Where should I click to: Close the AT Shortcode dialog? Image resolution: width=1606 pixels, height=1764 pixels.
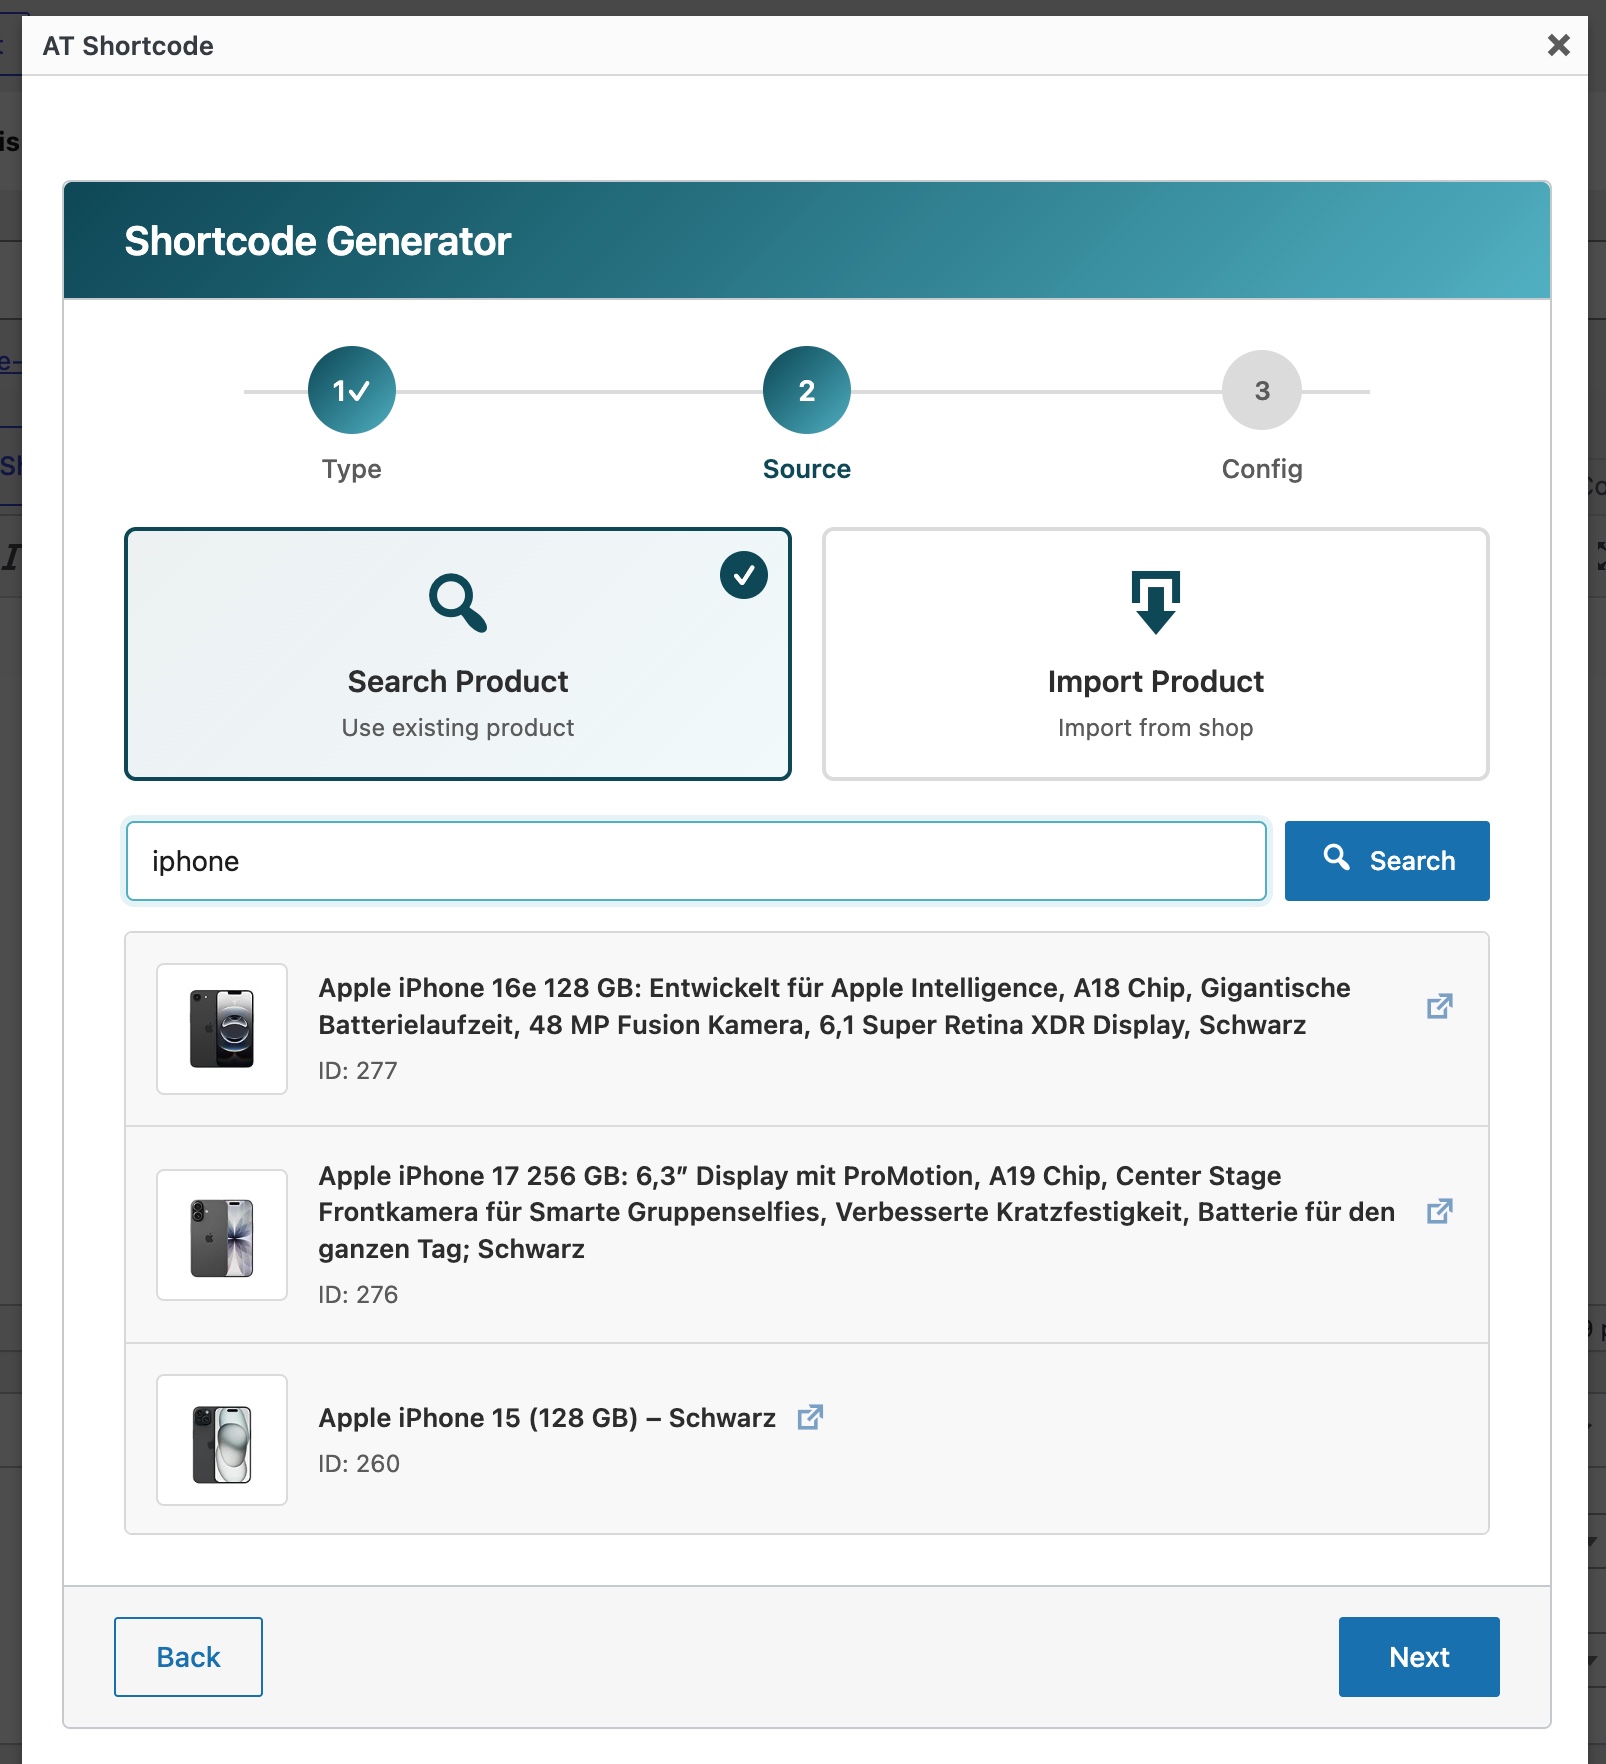pos(1558,45)
